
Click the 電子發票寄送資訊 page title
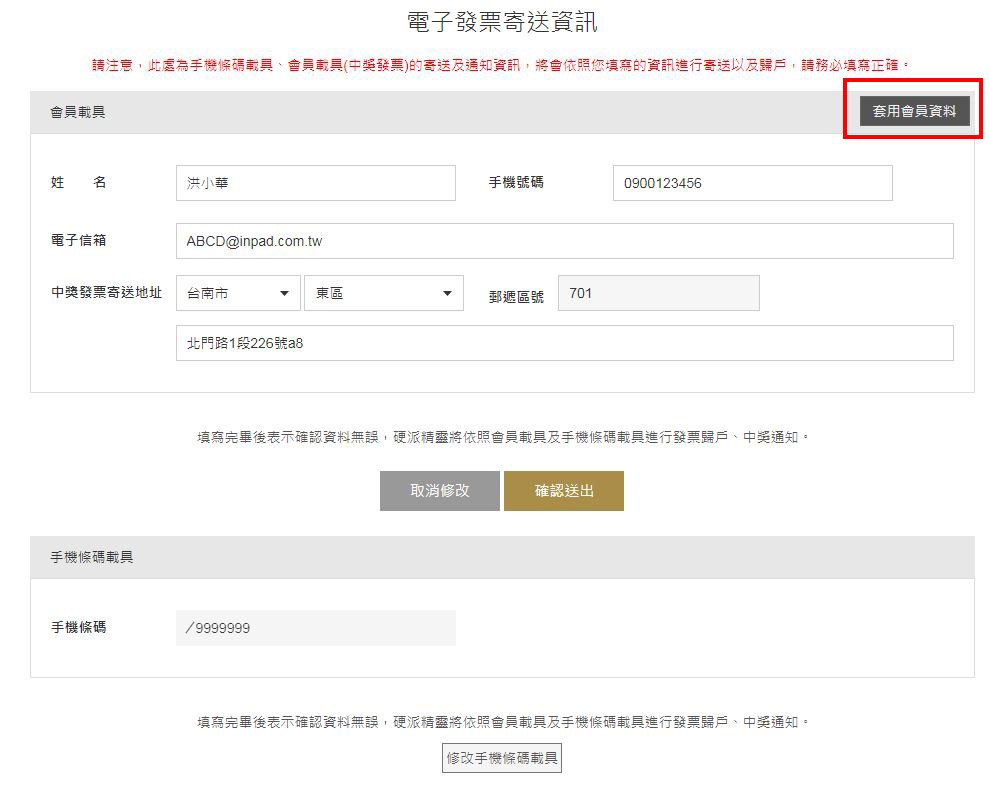[x=502, y=23]
